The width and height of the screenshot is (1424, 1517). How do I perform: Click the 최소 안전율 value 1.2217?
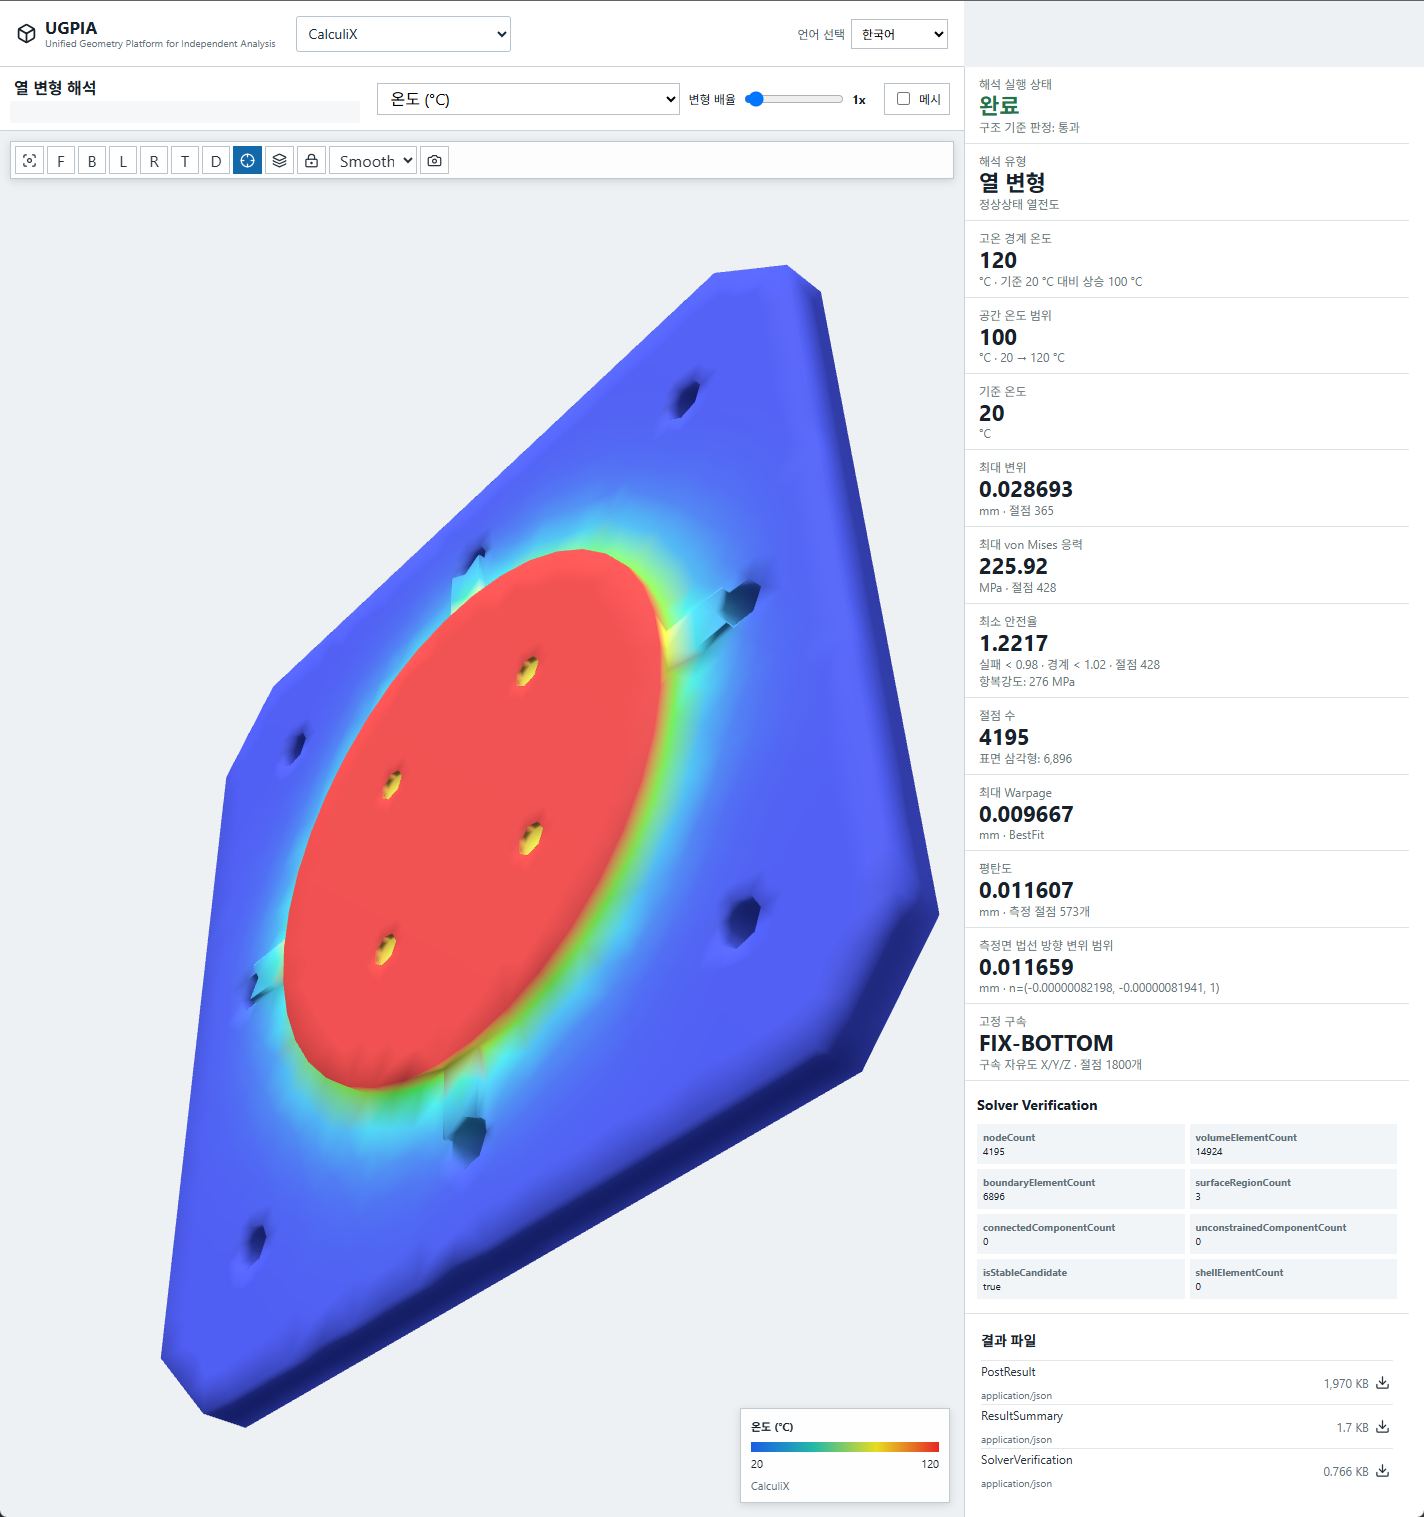(x=1013, y=643)
